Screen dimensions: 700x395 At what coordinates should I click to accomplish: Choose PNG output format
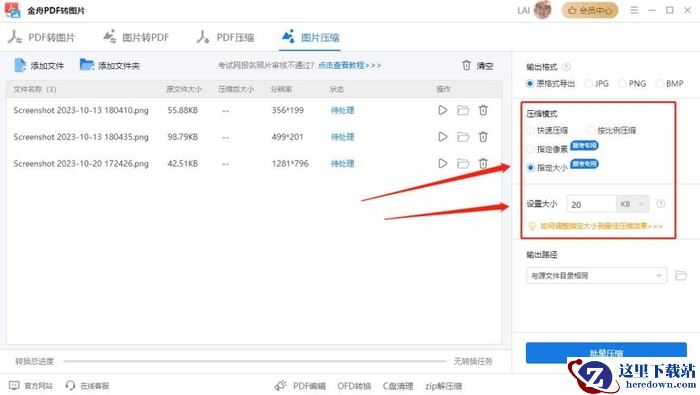point(632,83)
